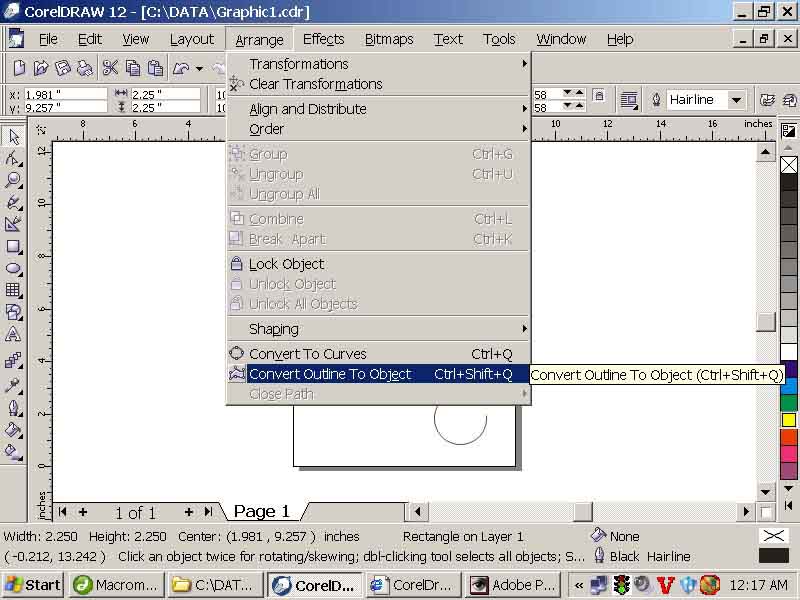Expand the Transformations submenu

[379, 64]
